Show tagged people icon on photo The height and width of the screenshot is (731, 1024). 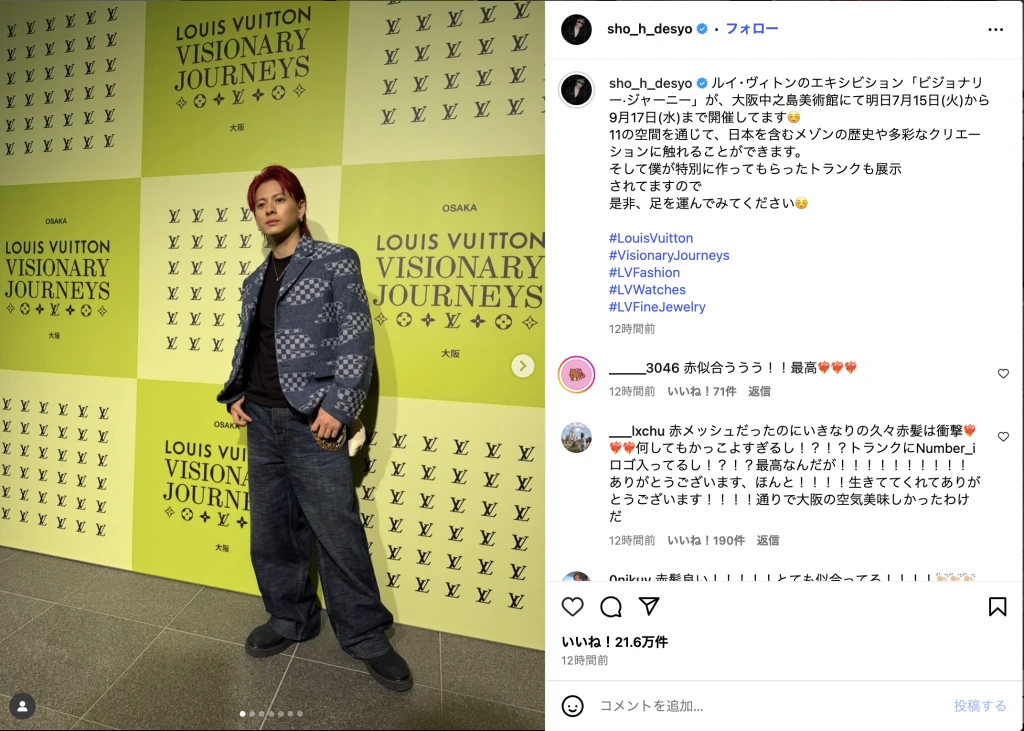[x=22, y=706]
